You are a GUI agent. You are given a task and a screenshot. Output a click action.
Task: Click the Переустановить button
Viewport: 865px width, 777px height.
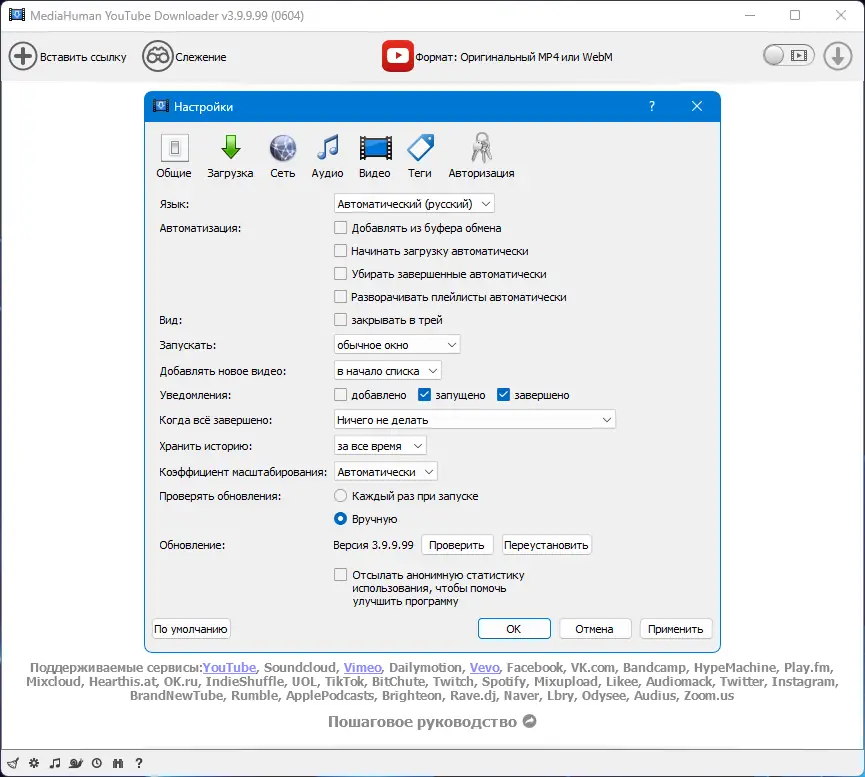(x=546, y=545)
